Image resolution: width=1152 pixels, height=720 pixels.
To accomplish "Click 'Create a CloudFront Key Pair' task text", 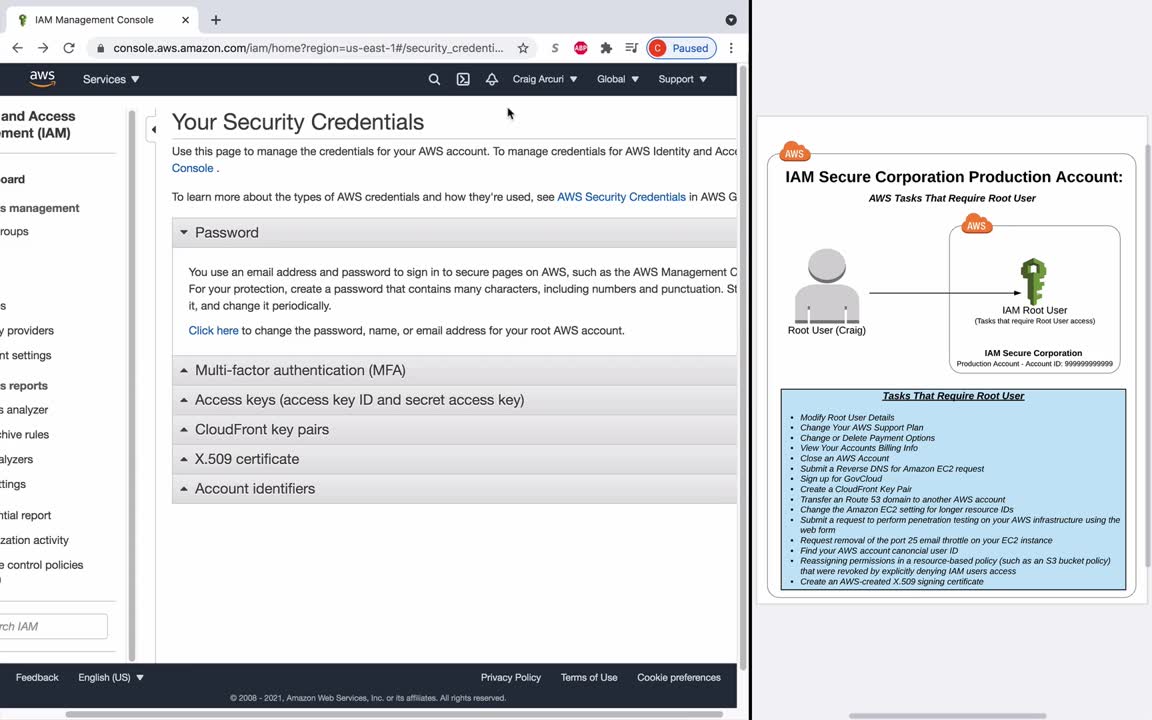I will tap(856, 489).
